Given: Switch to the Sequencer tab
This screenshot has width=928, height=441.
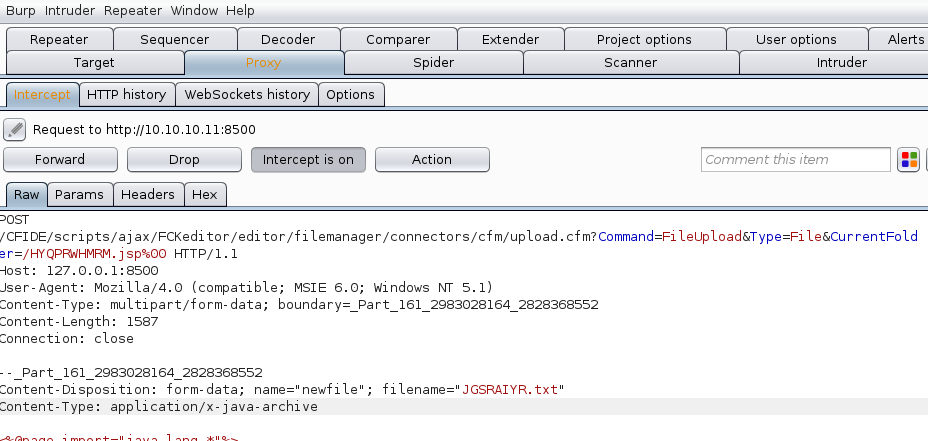Looking at the screenshot, I should (175, 40).
